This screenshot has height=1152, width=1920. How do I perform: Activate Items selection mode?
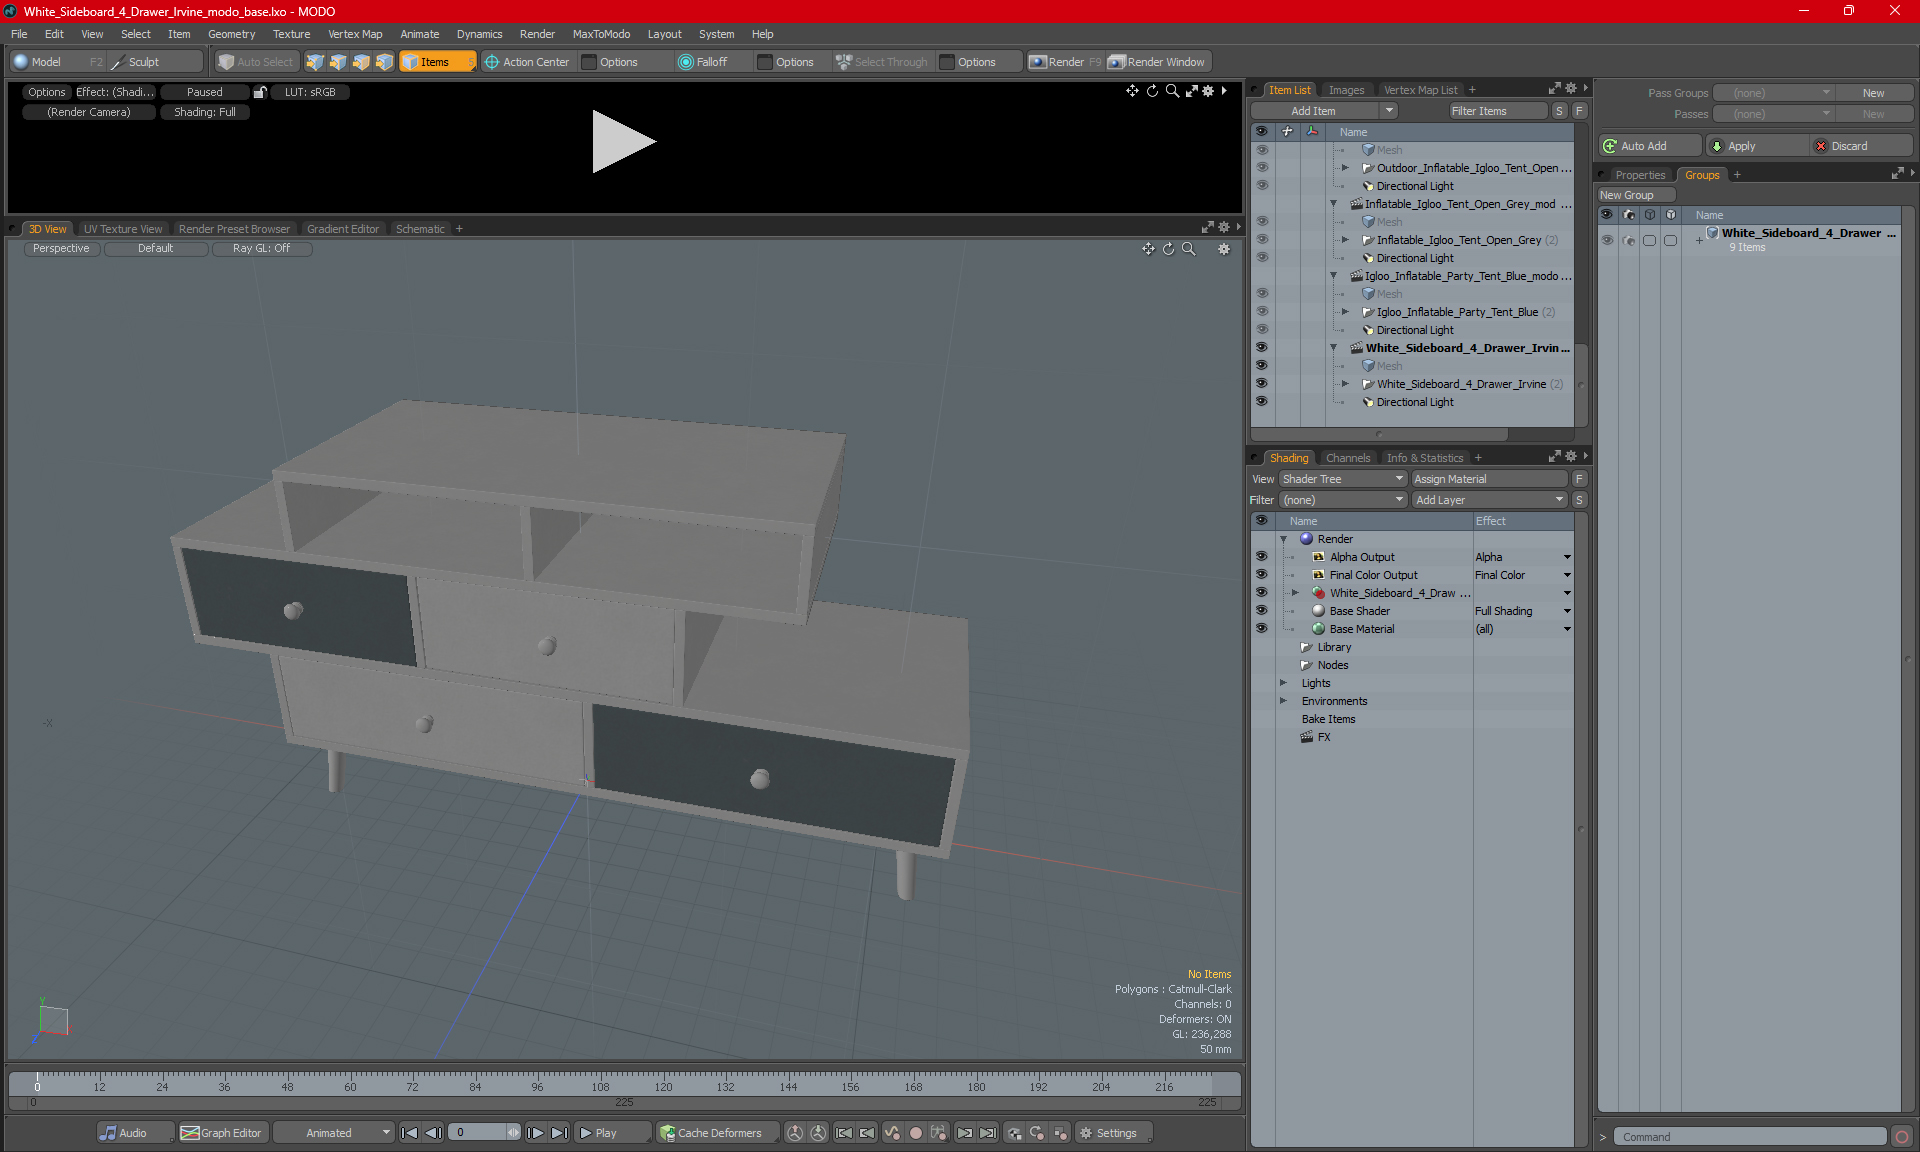[x=437, y=62]
